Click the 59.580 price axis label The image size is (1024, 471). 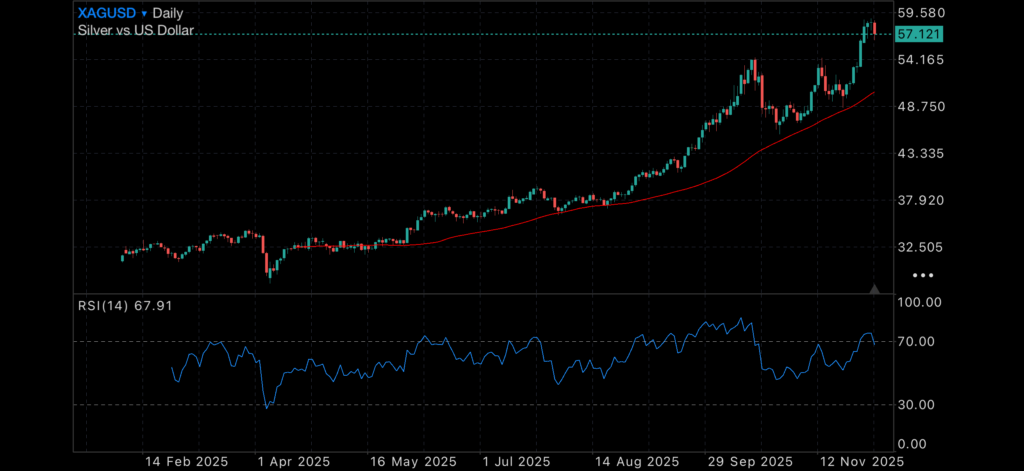click(921, 13)
